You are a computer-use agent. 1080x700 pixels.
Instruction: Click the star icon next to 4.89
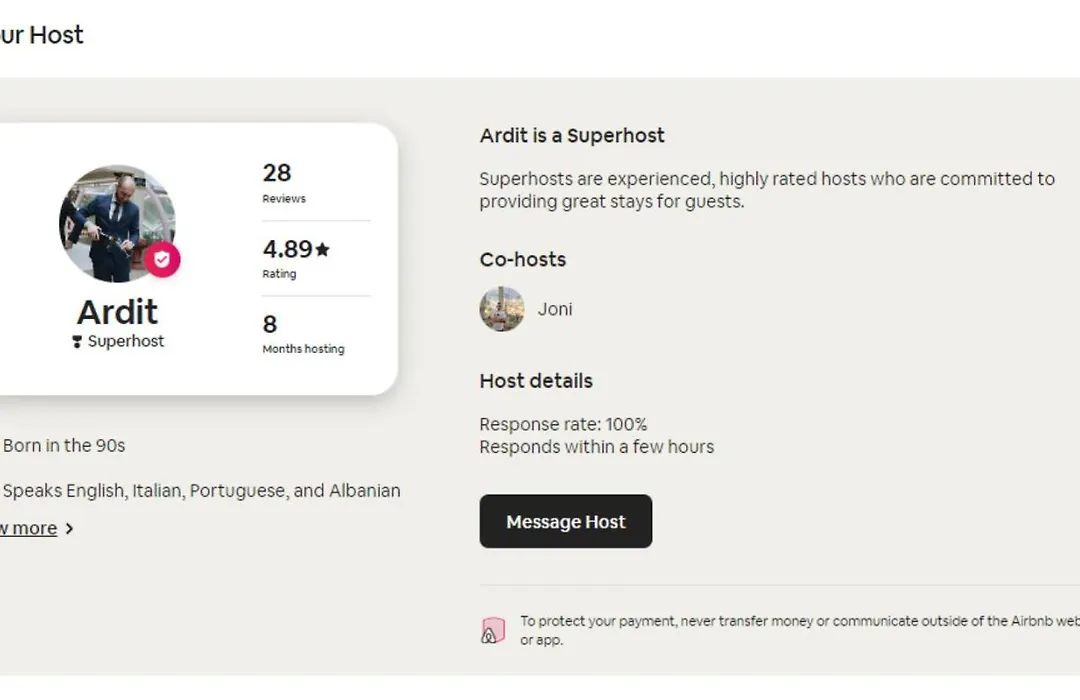click(322, 249)
